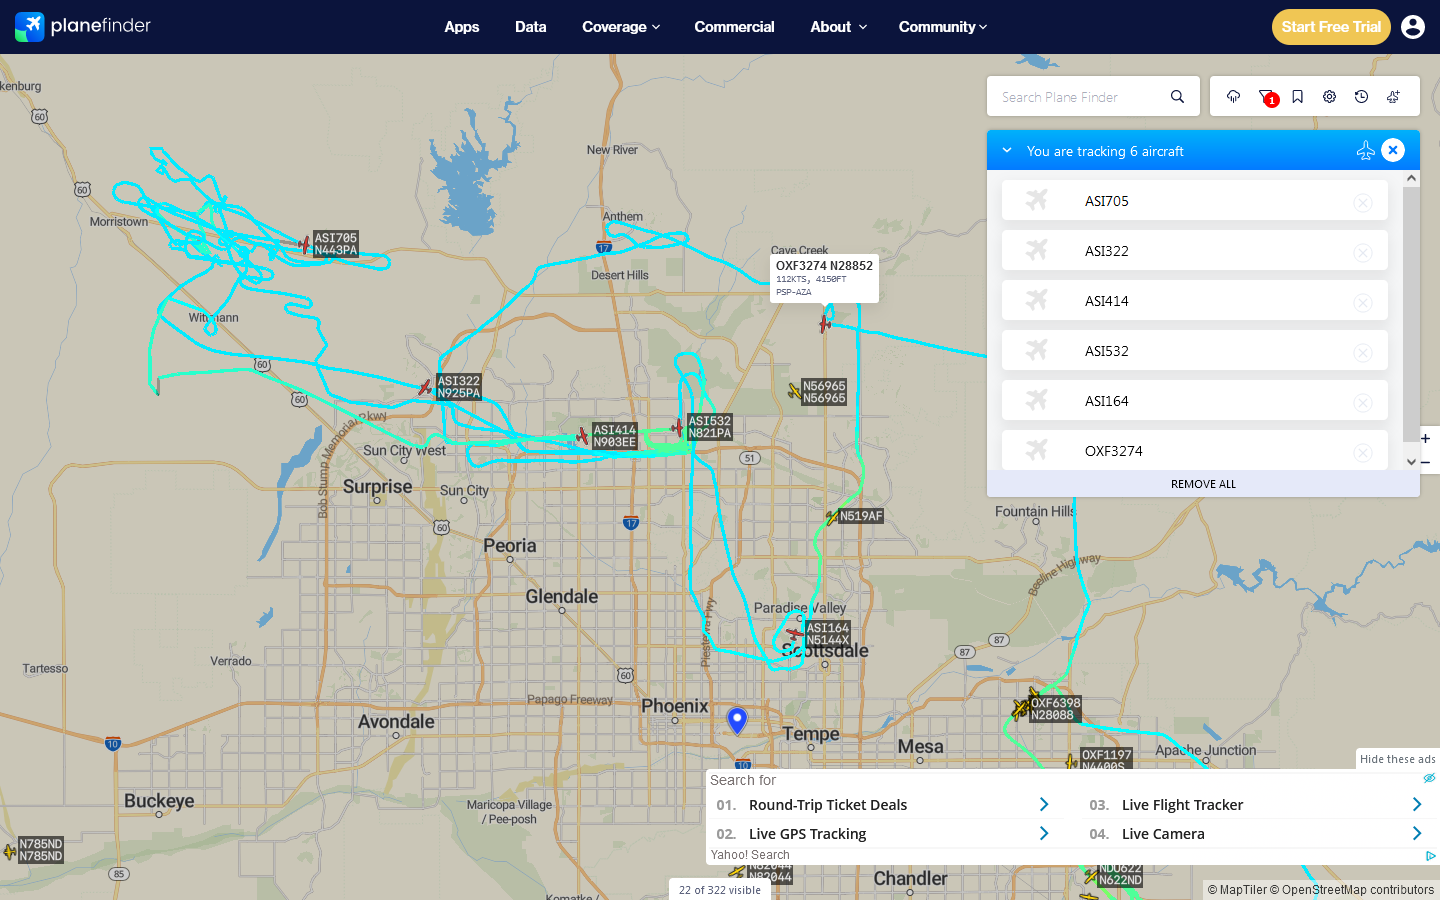Image resolution: width=1440 pixels, height=900 pixels.
Task: Click the tracking list scrollbar up arrow
Action: click(x=1411, y=178)
